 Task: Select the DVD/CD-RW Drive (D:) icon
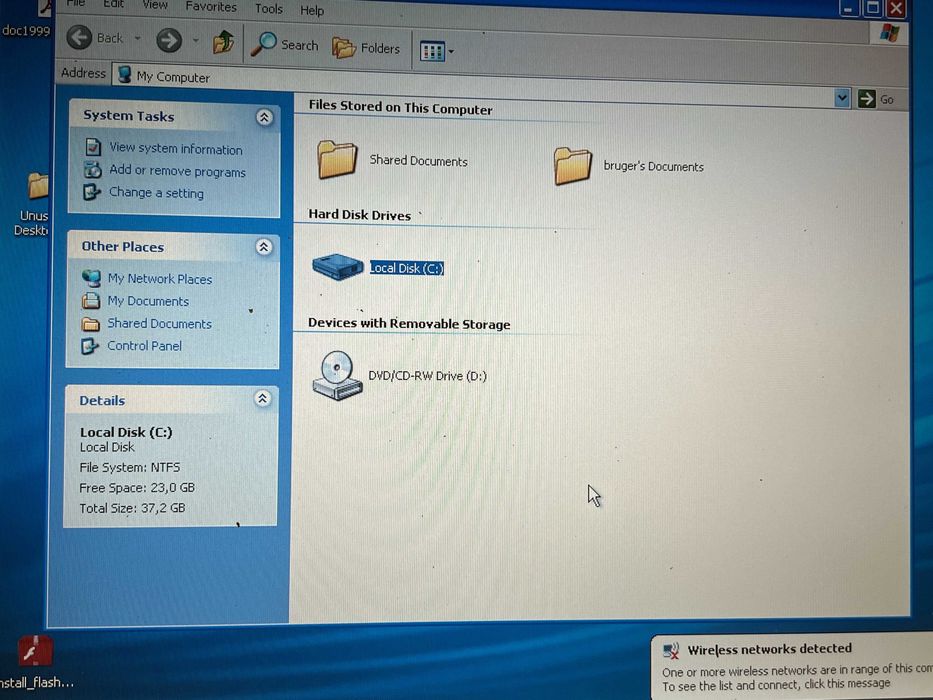pyautogui.click(x=337, y=375)
